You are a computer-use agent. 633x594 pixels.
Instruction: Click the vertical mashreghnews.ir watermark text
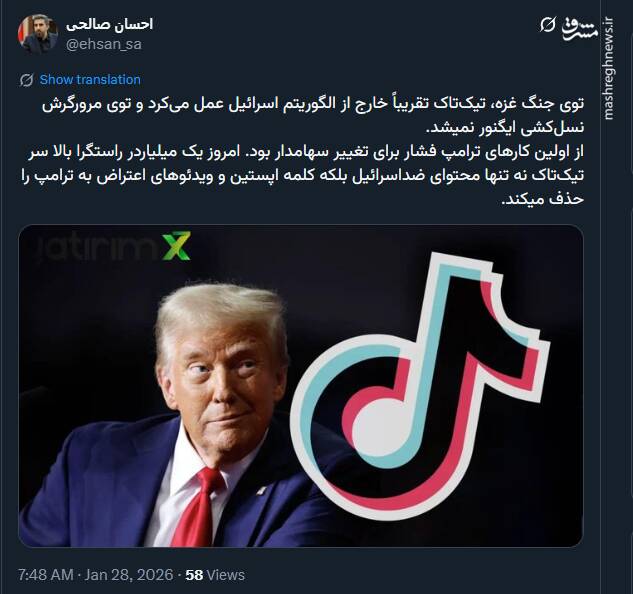pyautogui.click(x=609, y=68)
